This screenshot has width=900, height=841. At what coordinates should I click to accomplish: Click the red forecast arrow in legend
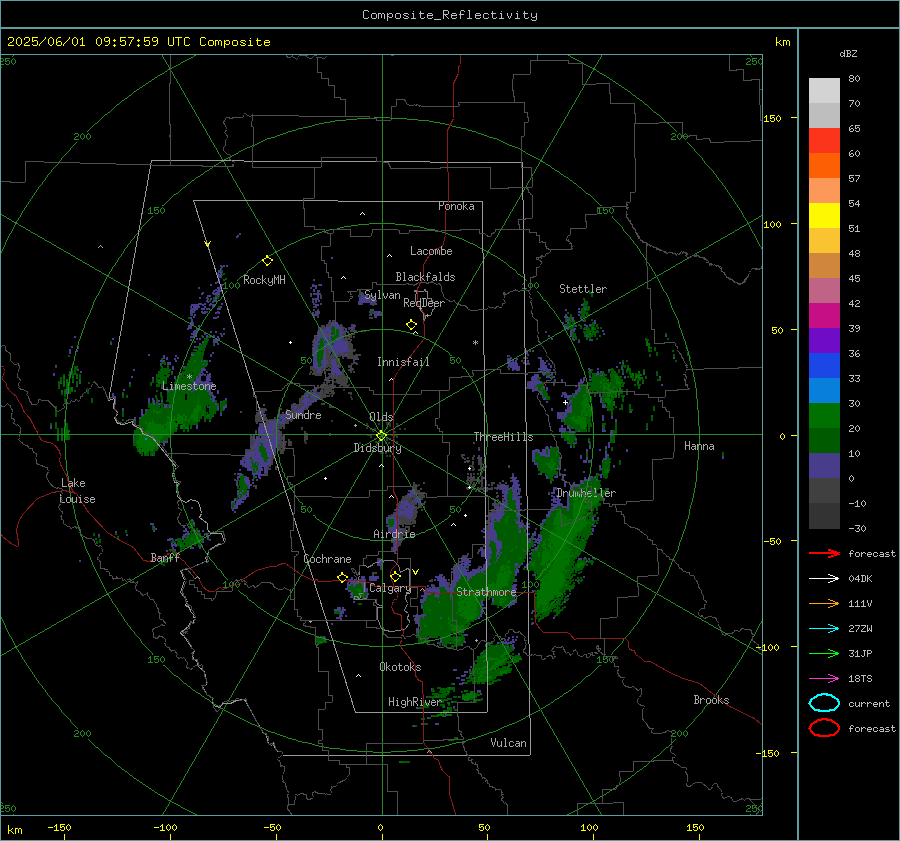click(824, 553)
